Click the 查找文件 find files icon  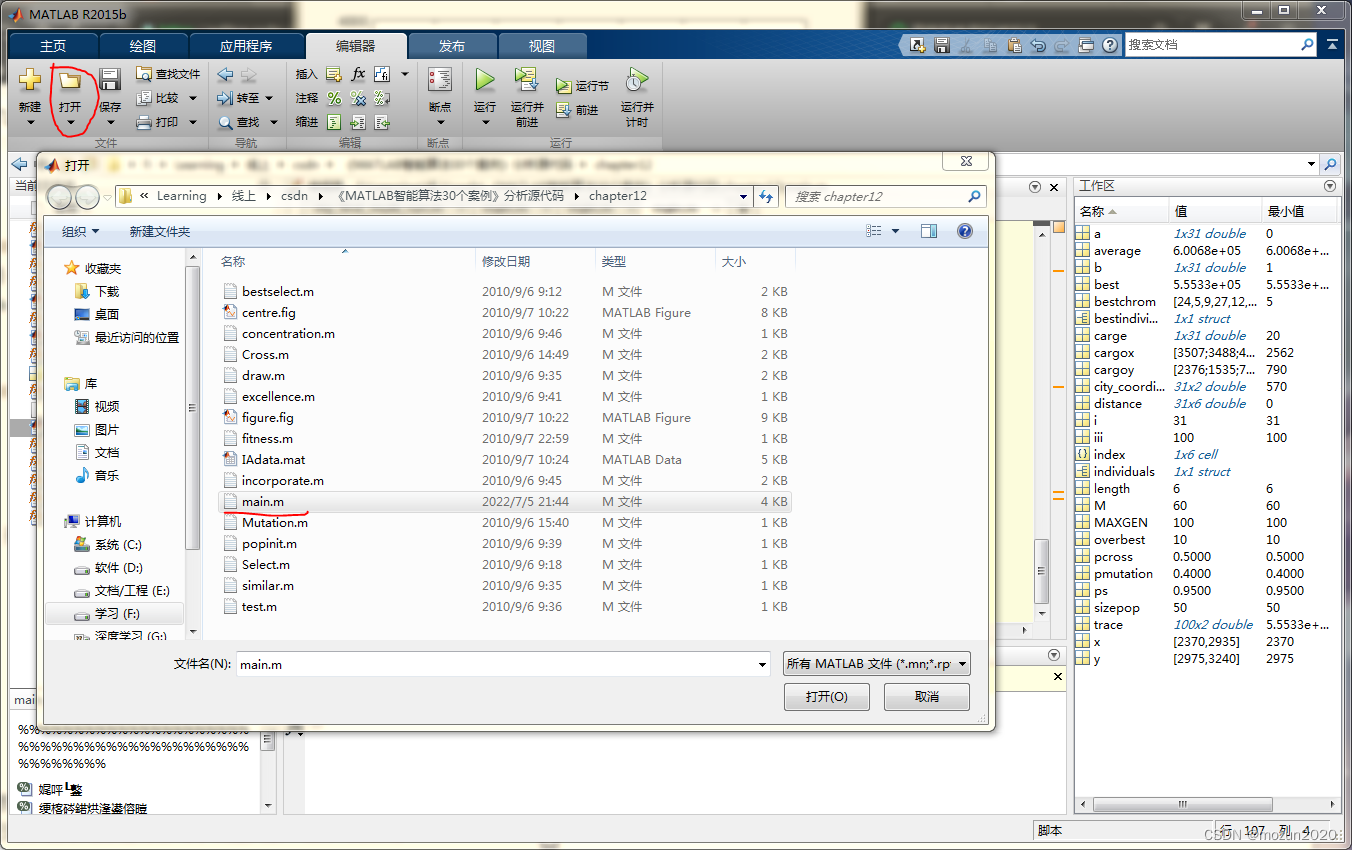[x=144, y=74]
